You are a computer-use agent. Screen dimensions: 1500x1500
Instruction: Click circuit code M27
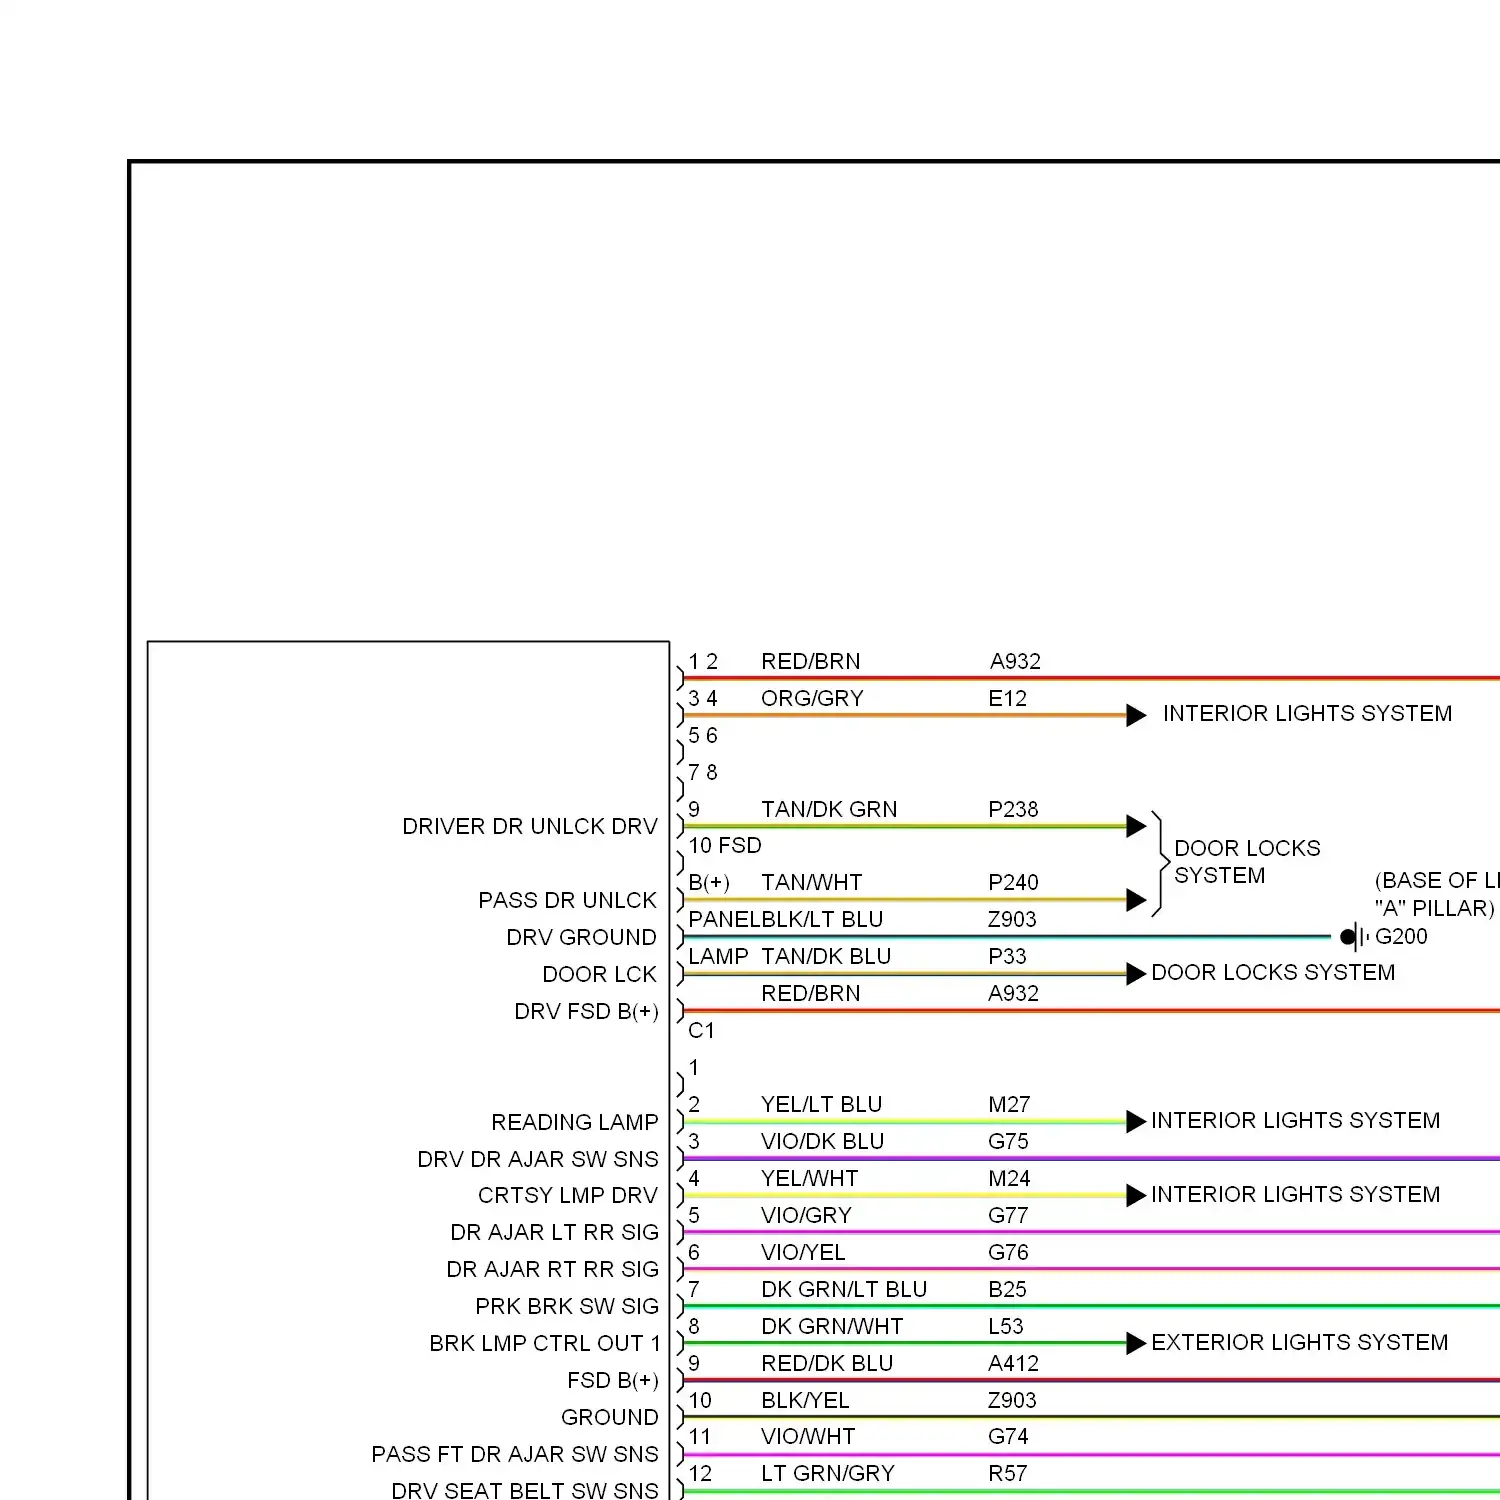pyautogui.click(x=1009, y=1104)
